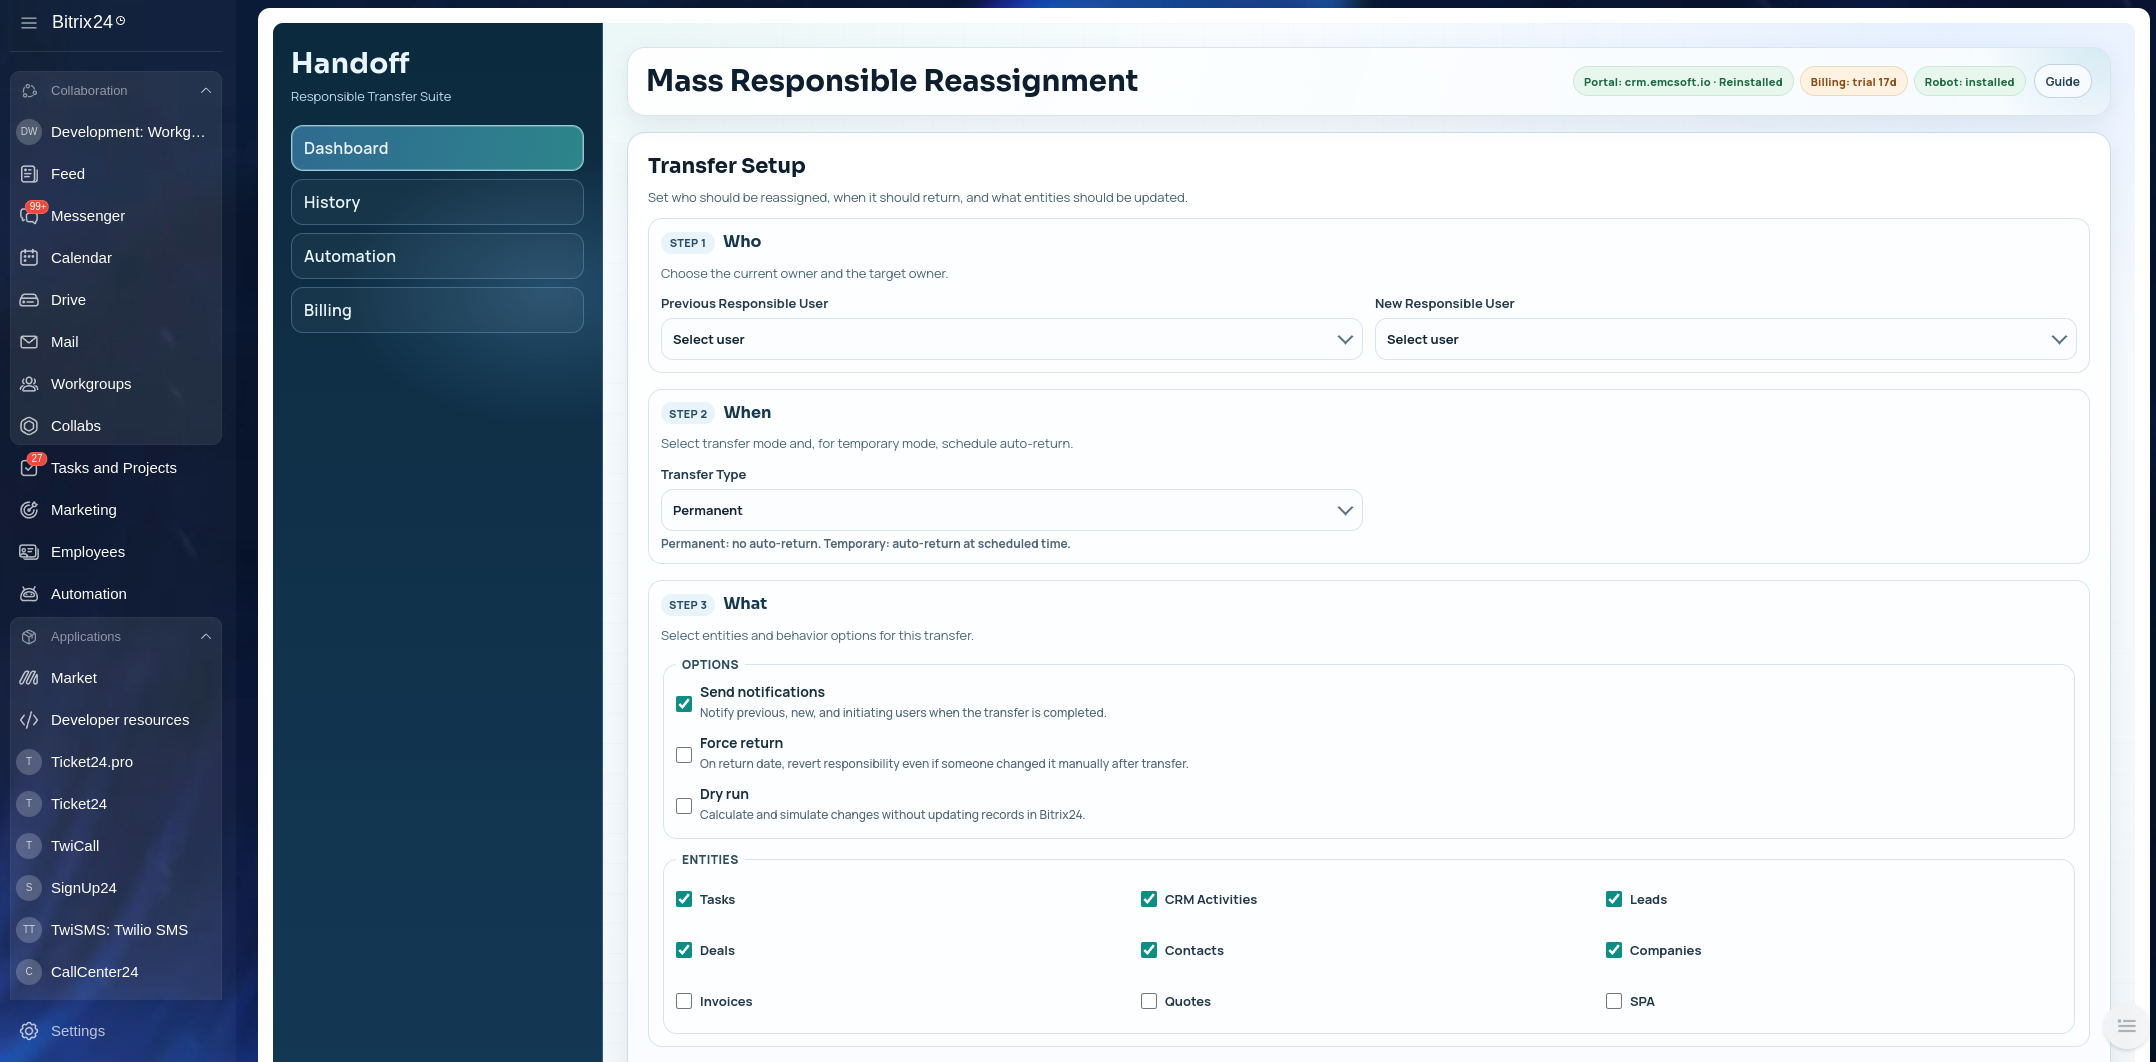Uncheck Send notifications option

[x=684, y=704]
